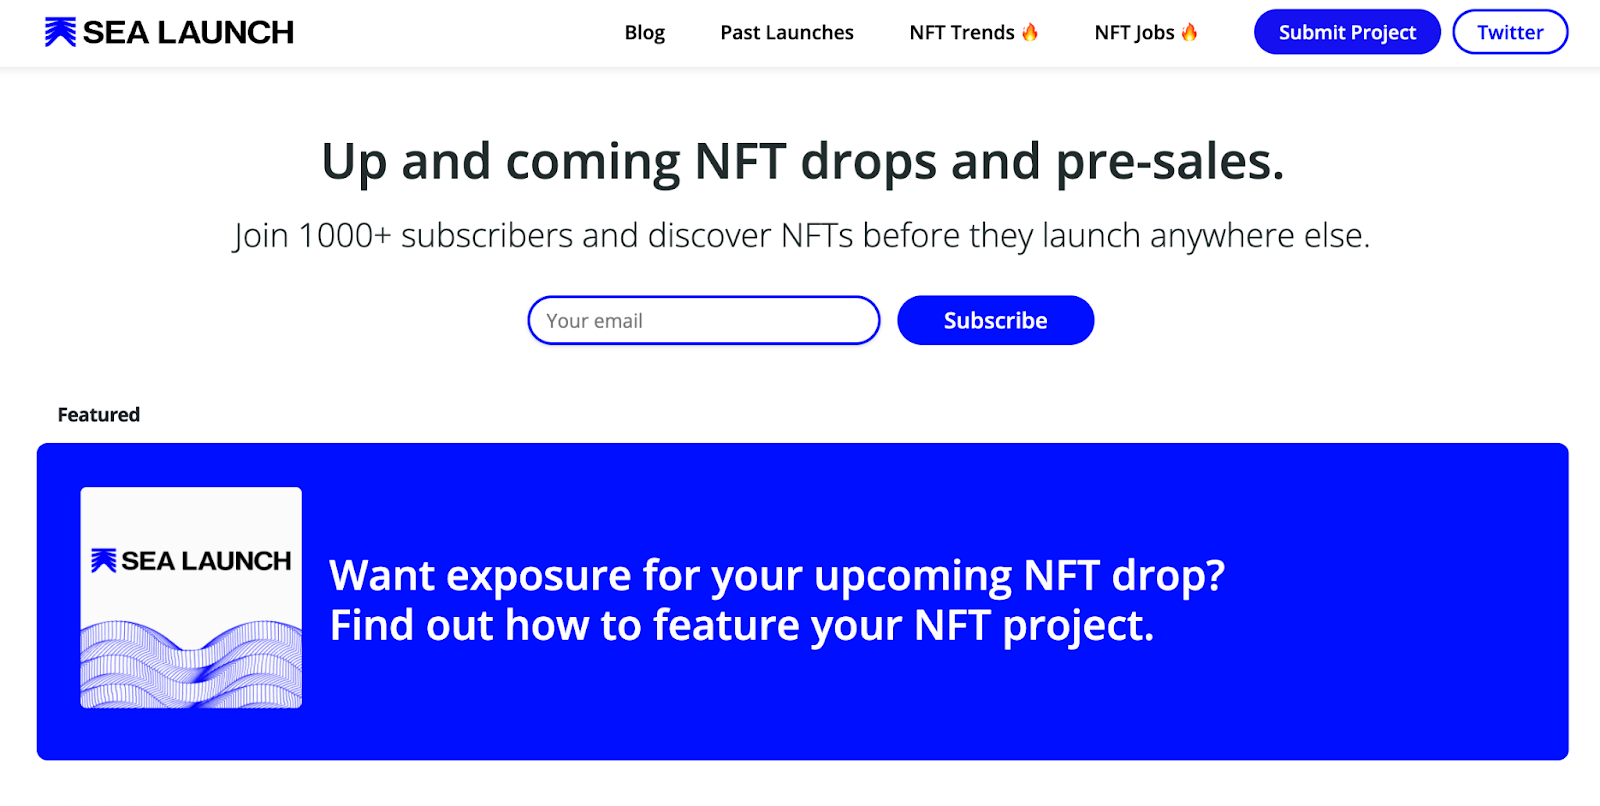Go to Past Launches
1600x806 pixels.
pos(787,32)
